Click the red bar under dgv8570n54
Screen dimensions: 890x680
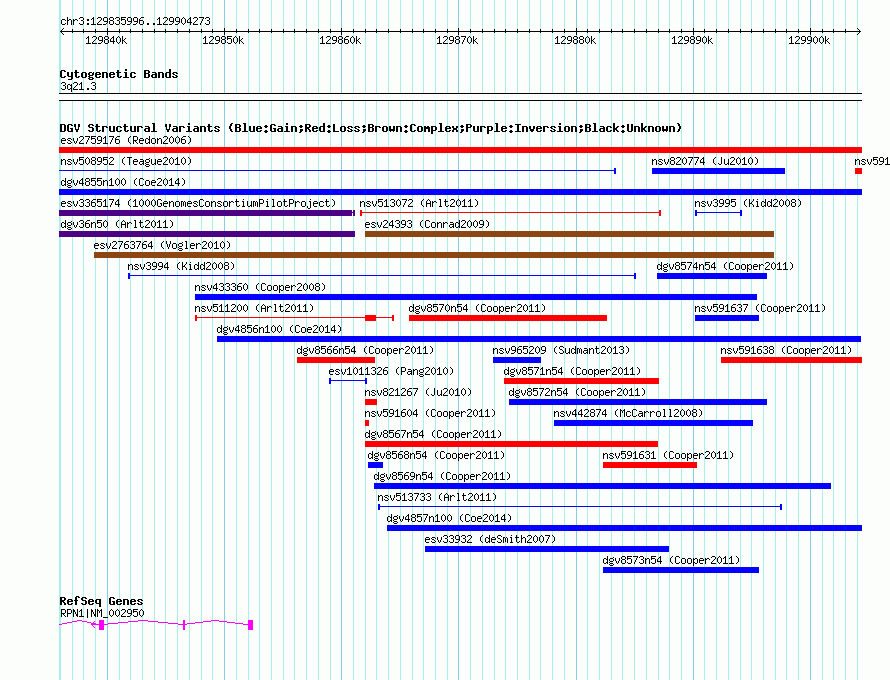click(x=508, y=318)
